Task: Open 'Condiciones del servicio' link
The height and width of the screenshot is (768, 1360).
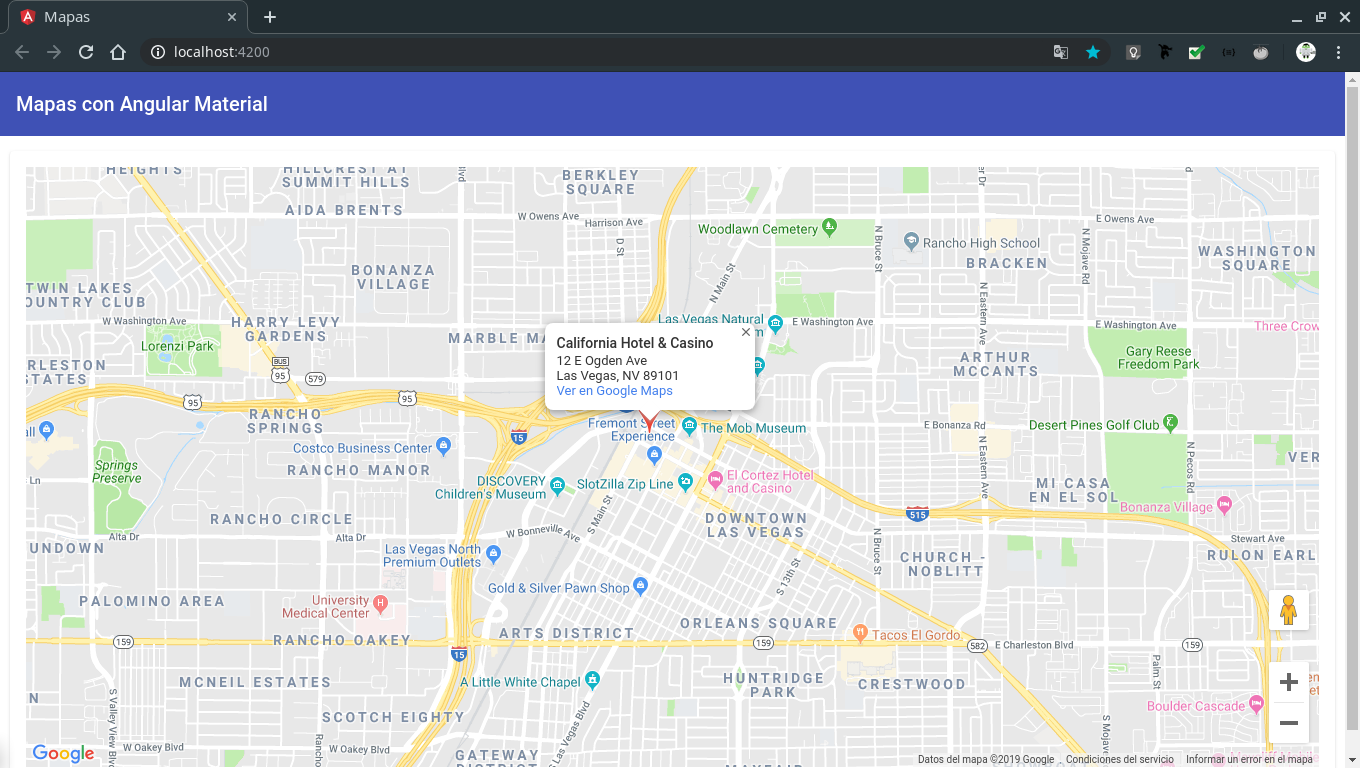Action: coord(1120,760)
